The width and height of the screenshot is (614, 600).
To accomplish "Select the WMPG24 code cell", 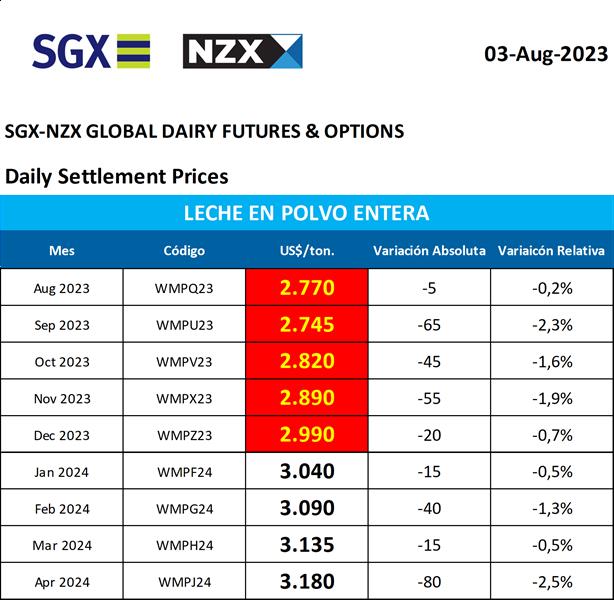I will (185, 509).
